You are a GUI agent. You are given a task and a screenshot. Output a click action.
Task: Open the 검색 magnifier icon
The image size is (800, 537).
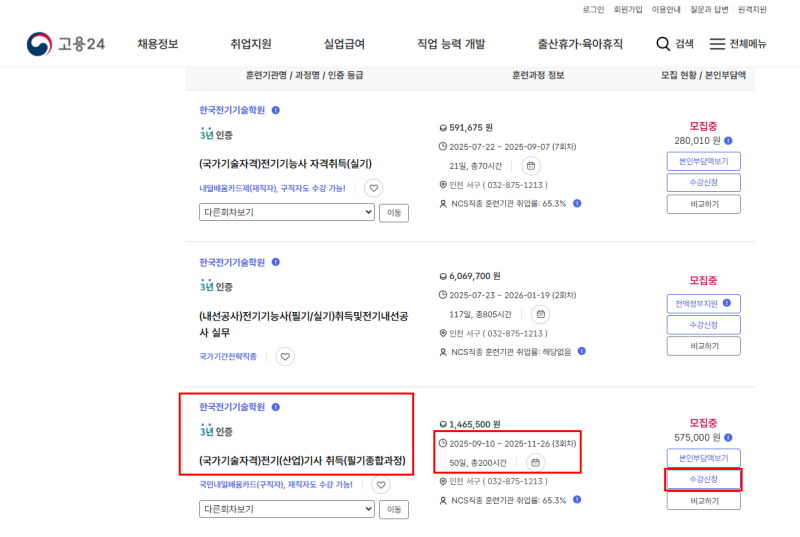[663, 44]
